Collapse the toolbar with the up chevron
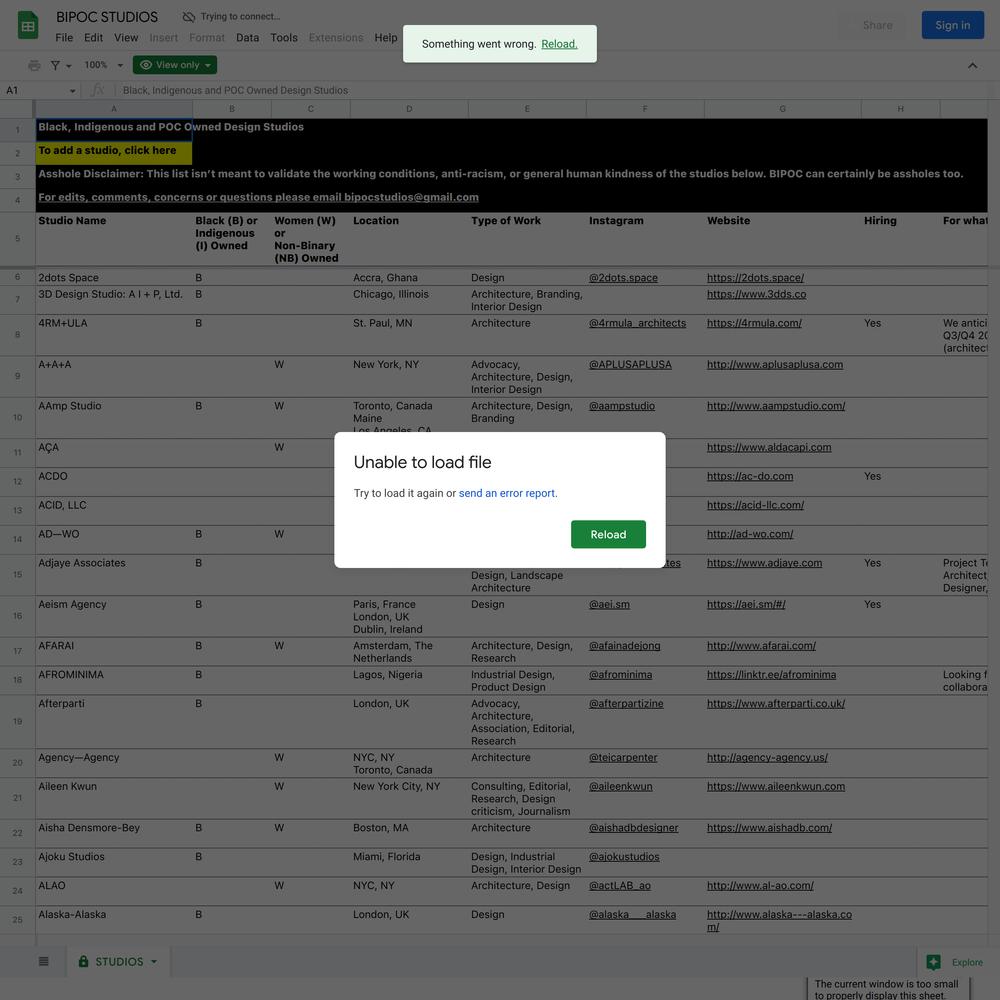The width and height of the screenshot is (1000, 1000). tap(972, 65)
